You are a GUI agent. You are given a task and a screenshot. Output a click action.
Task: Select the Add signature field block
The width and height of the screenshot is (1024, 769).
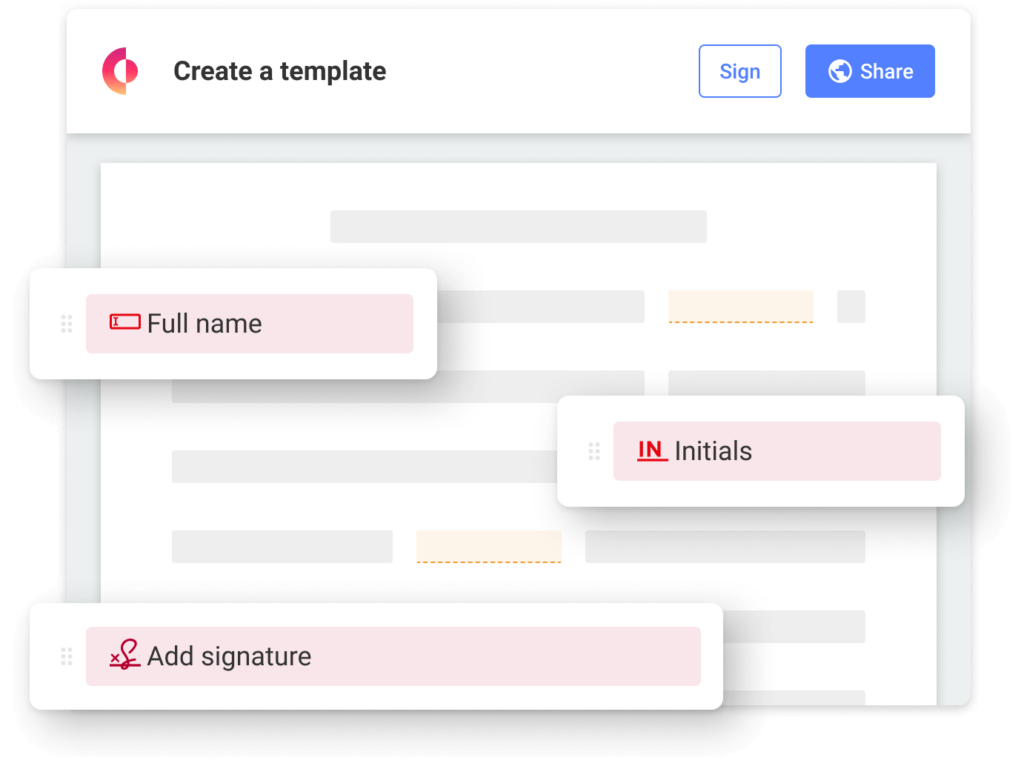393,656
